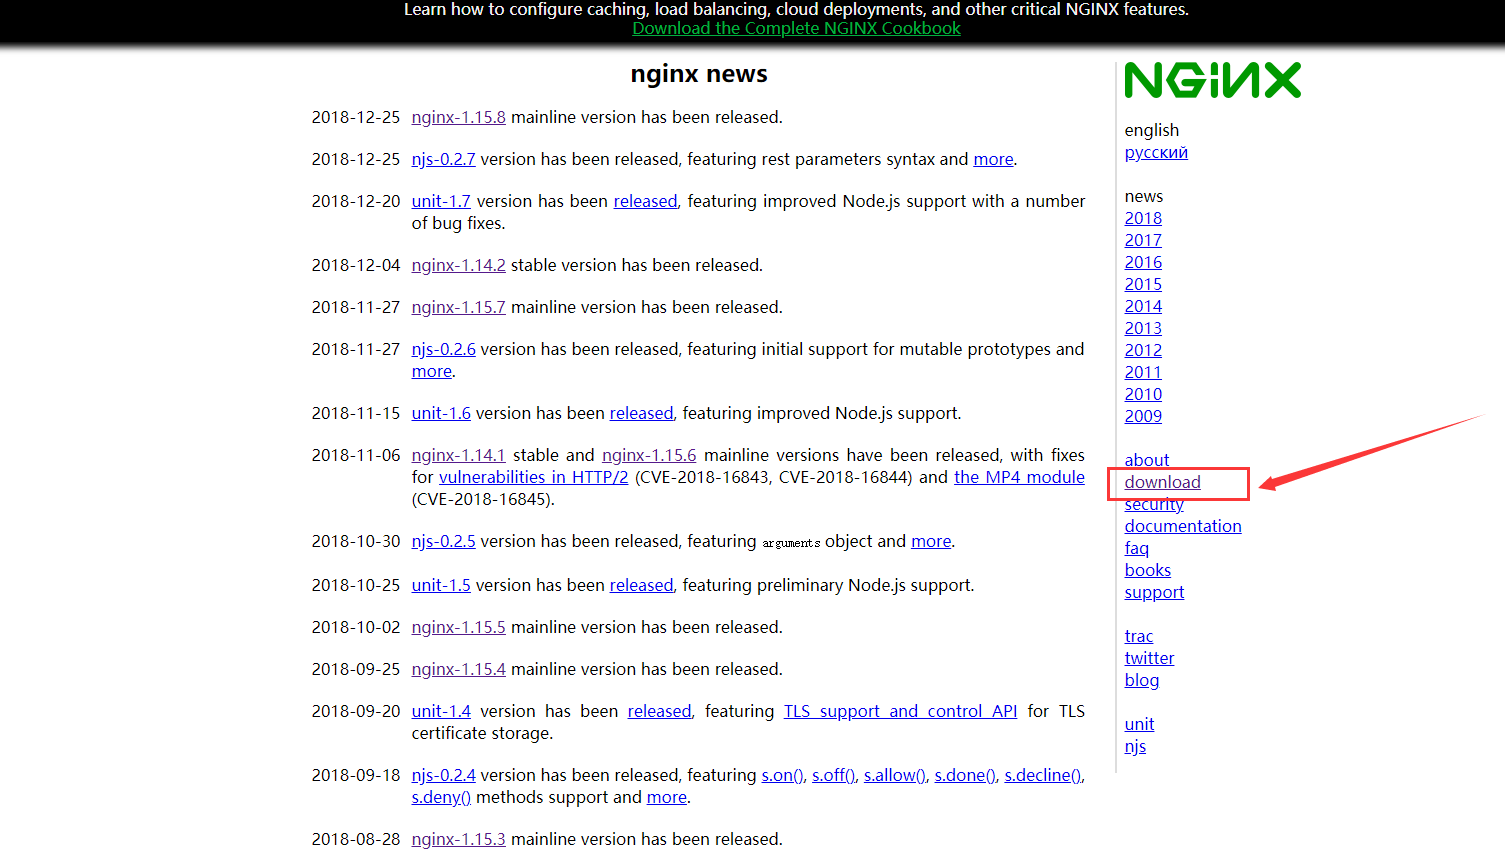Click the NGINX logo
Screen dimensions: 1505x856
click(x=1212, y=80)
